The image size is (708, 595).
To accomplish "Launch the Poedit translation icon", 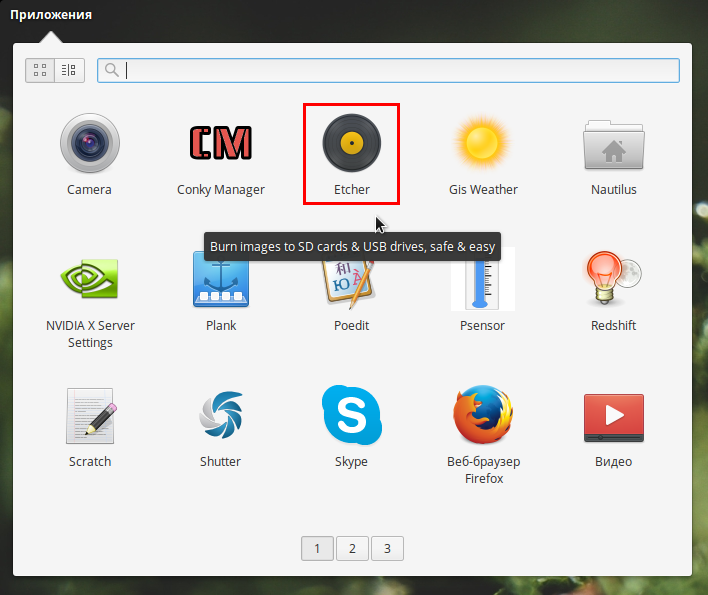I will tap(350, 282).
